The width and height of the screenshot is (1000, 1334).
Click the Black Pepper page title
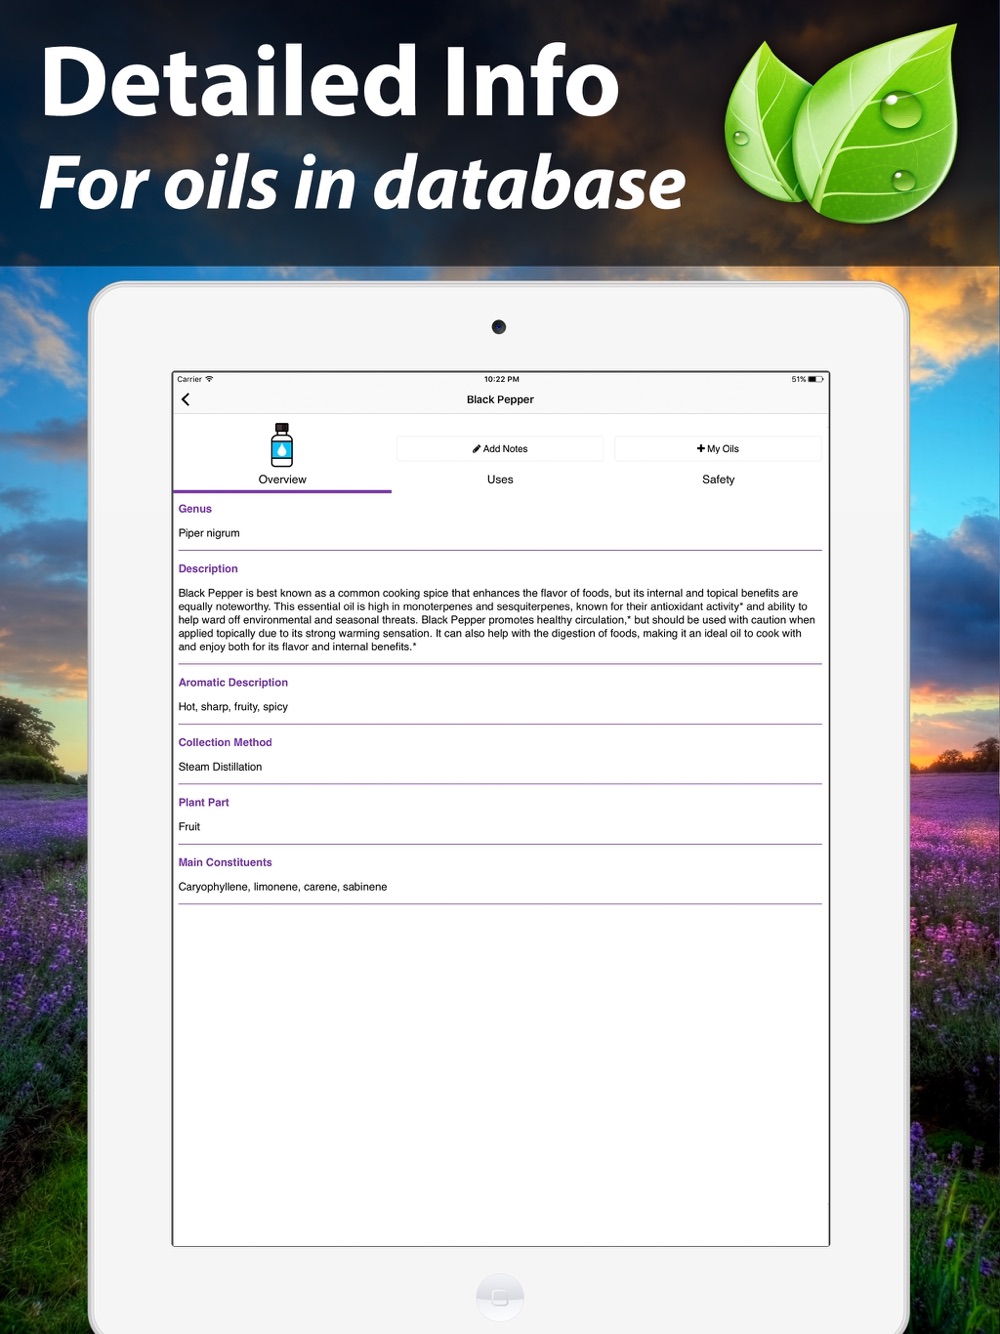pyautogui.click(x=500, y=399)
